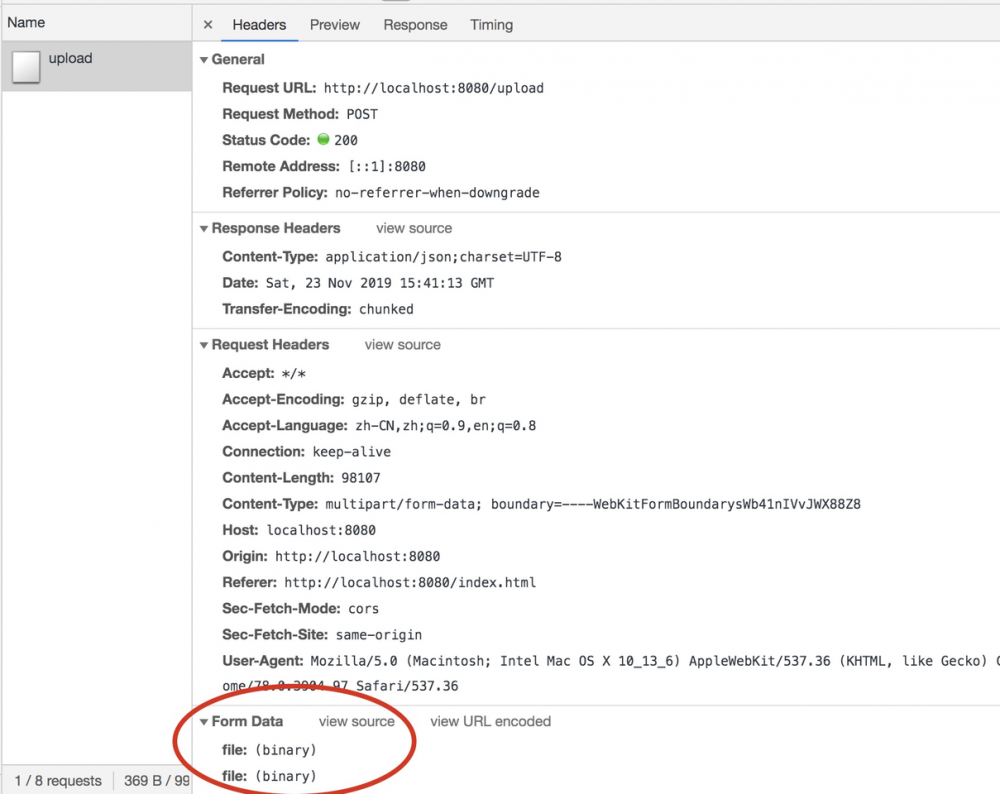1000x794 pixels.
Task: View source of Request Headers
Action: (x=402, y=344)
